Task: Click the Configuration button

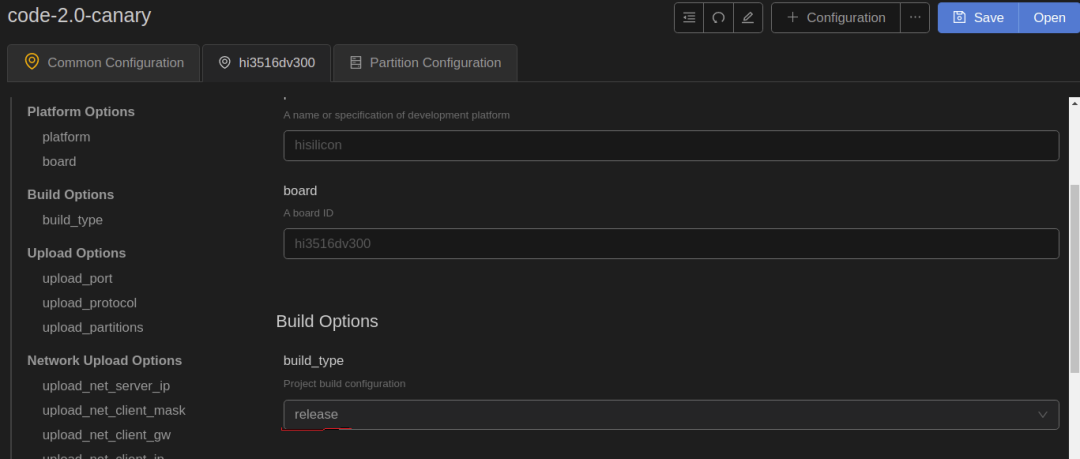Action: coord(835,18)
